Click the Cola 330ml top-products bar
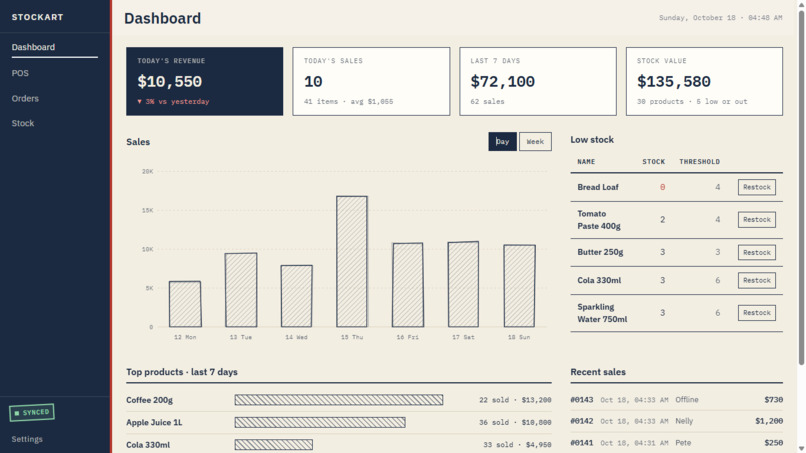Image resolution: width=806 pixels, height=453 pixels. tap(273, 444)
